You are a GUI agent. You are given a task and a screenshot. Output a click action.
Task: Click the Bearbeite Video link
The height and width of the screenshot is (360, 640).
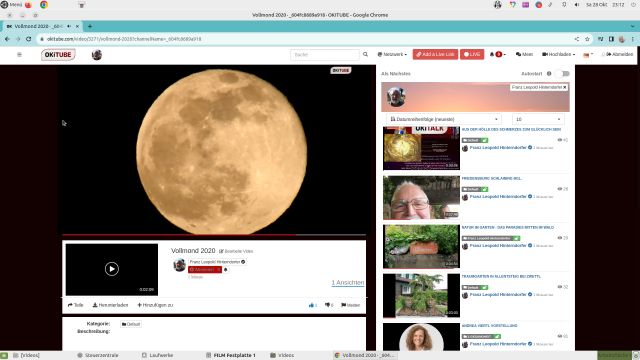click(x=236, y=251)
